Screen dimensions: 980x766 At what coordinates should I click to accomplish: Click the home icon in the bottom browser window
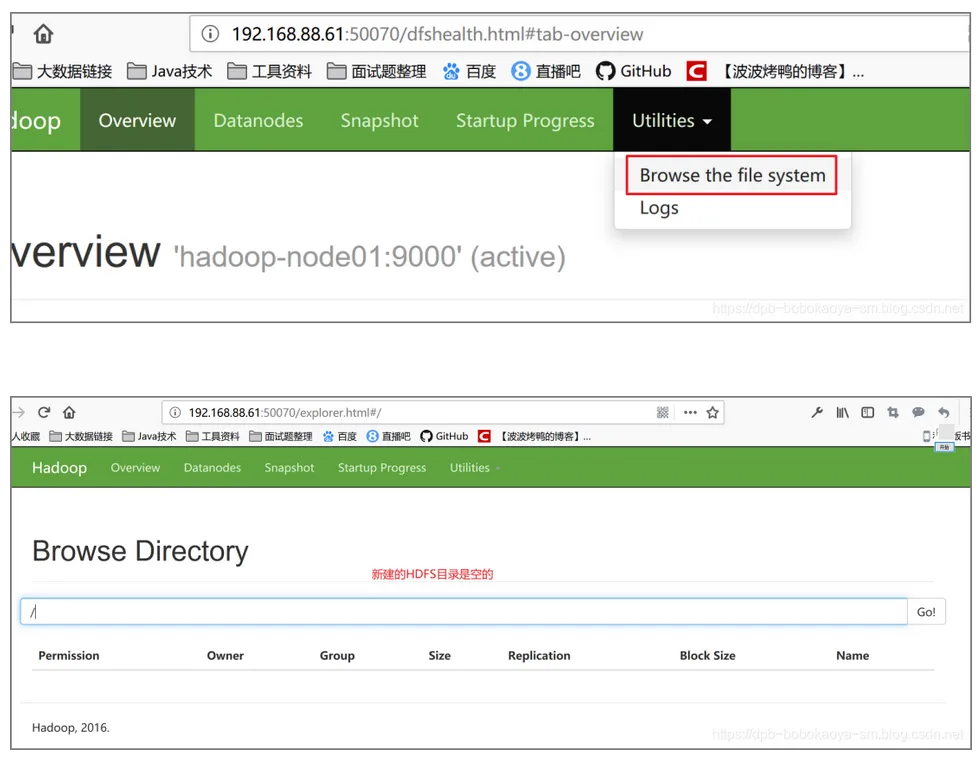point(69,412)
